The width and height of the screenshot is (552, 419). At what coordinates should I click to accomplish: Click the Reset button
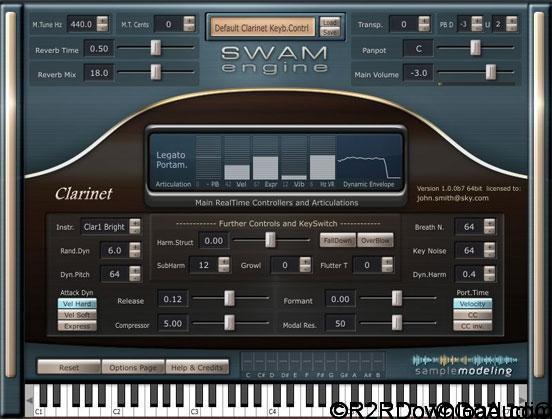69,367
